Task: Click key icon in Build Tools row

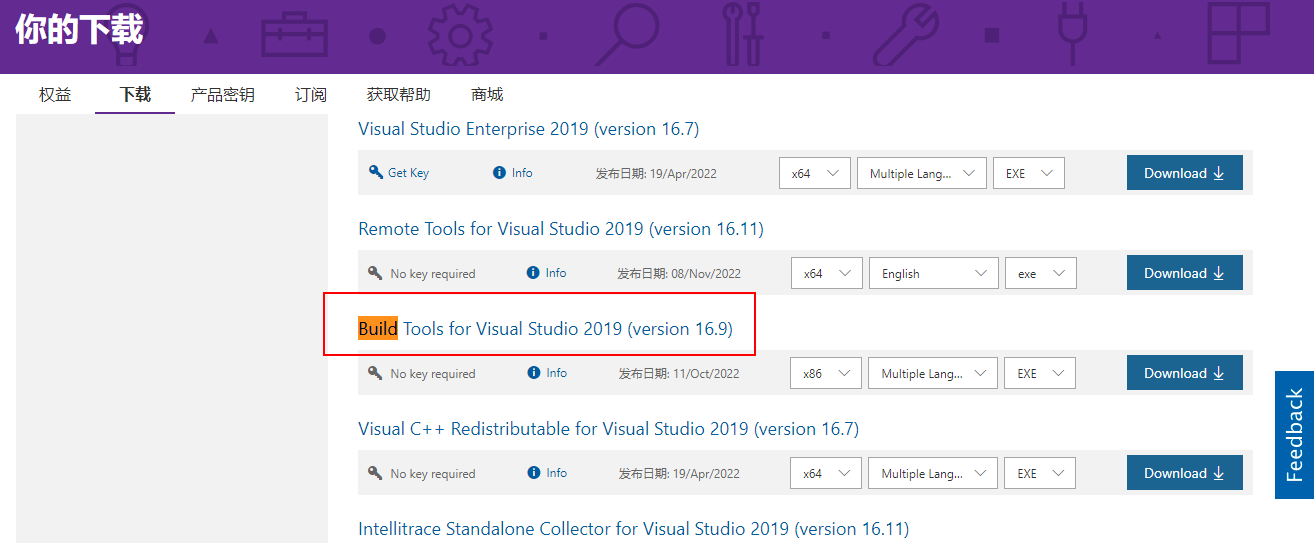Action: (376, 372)
